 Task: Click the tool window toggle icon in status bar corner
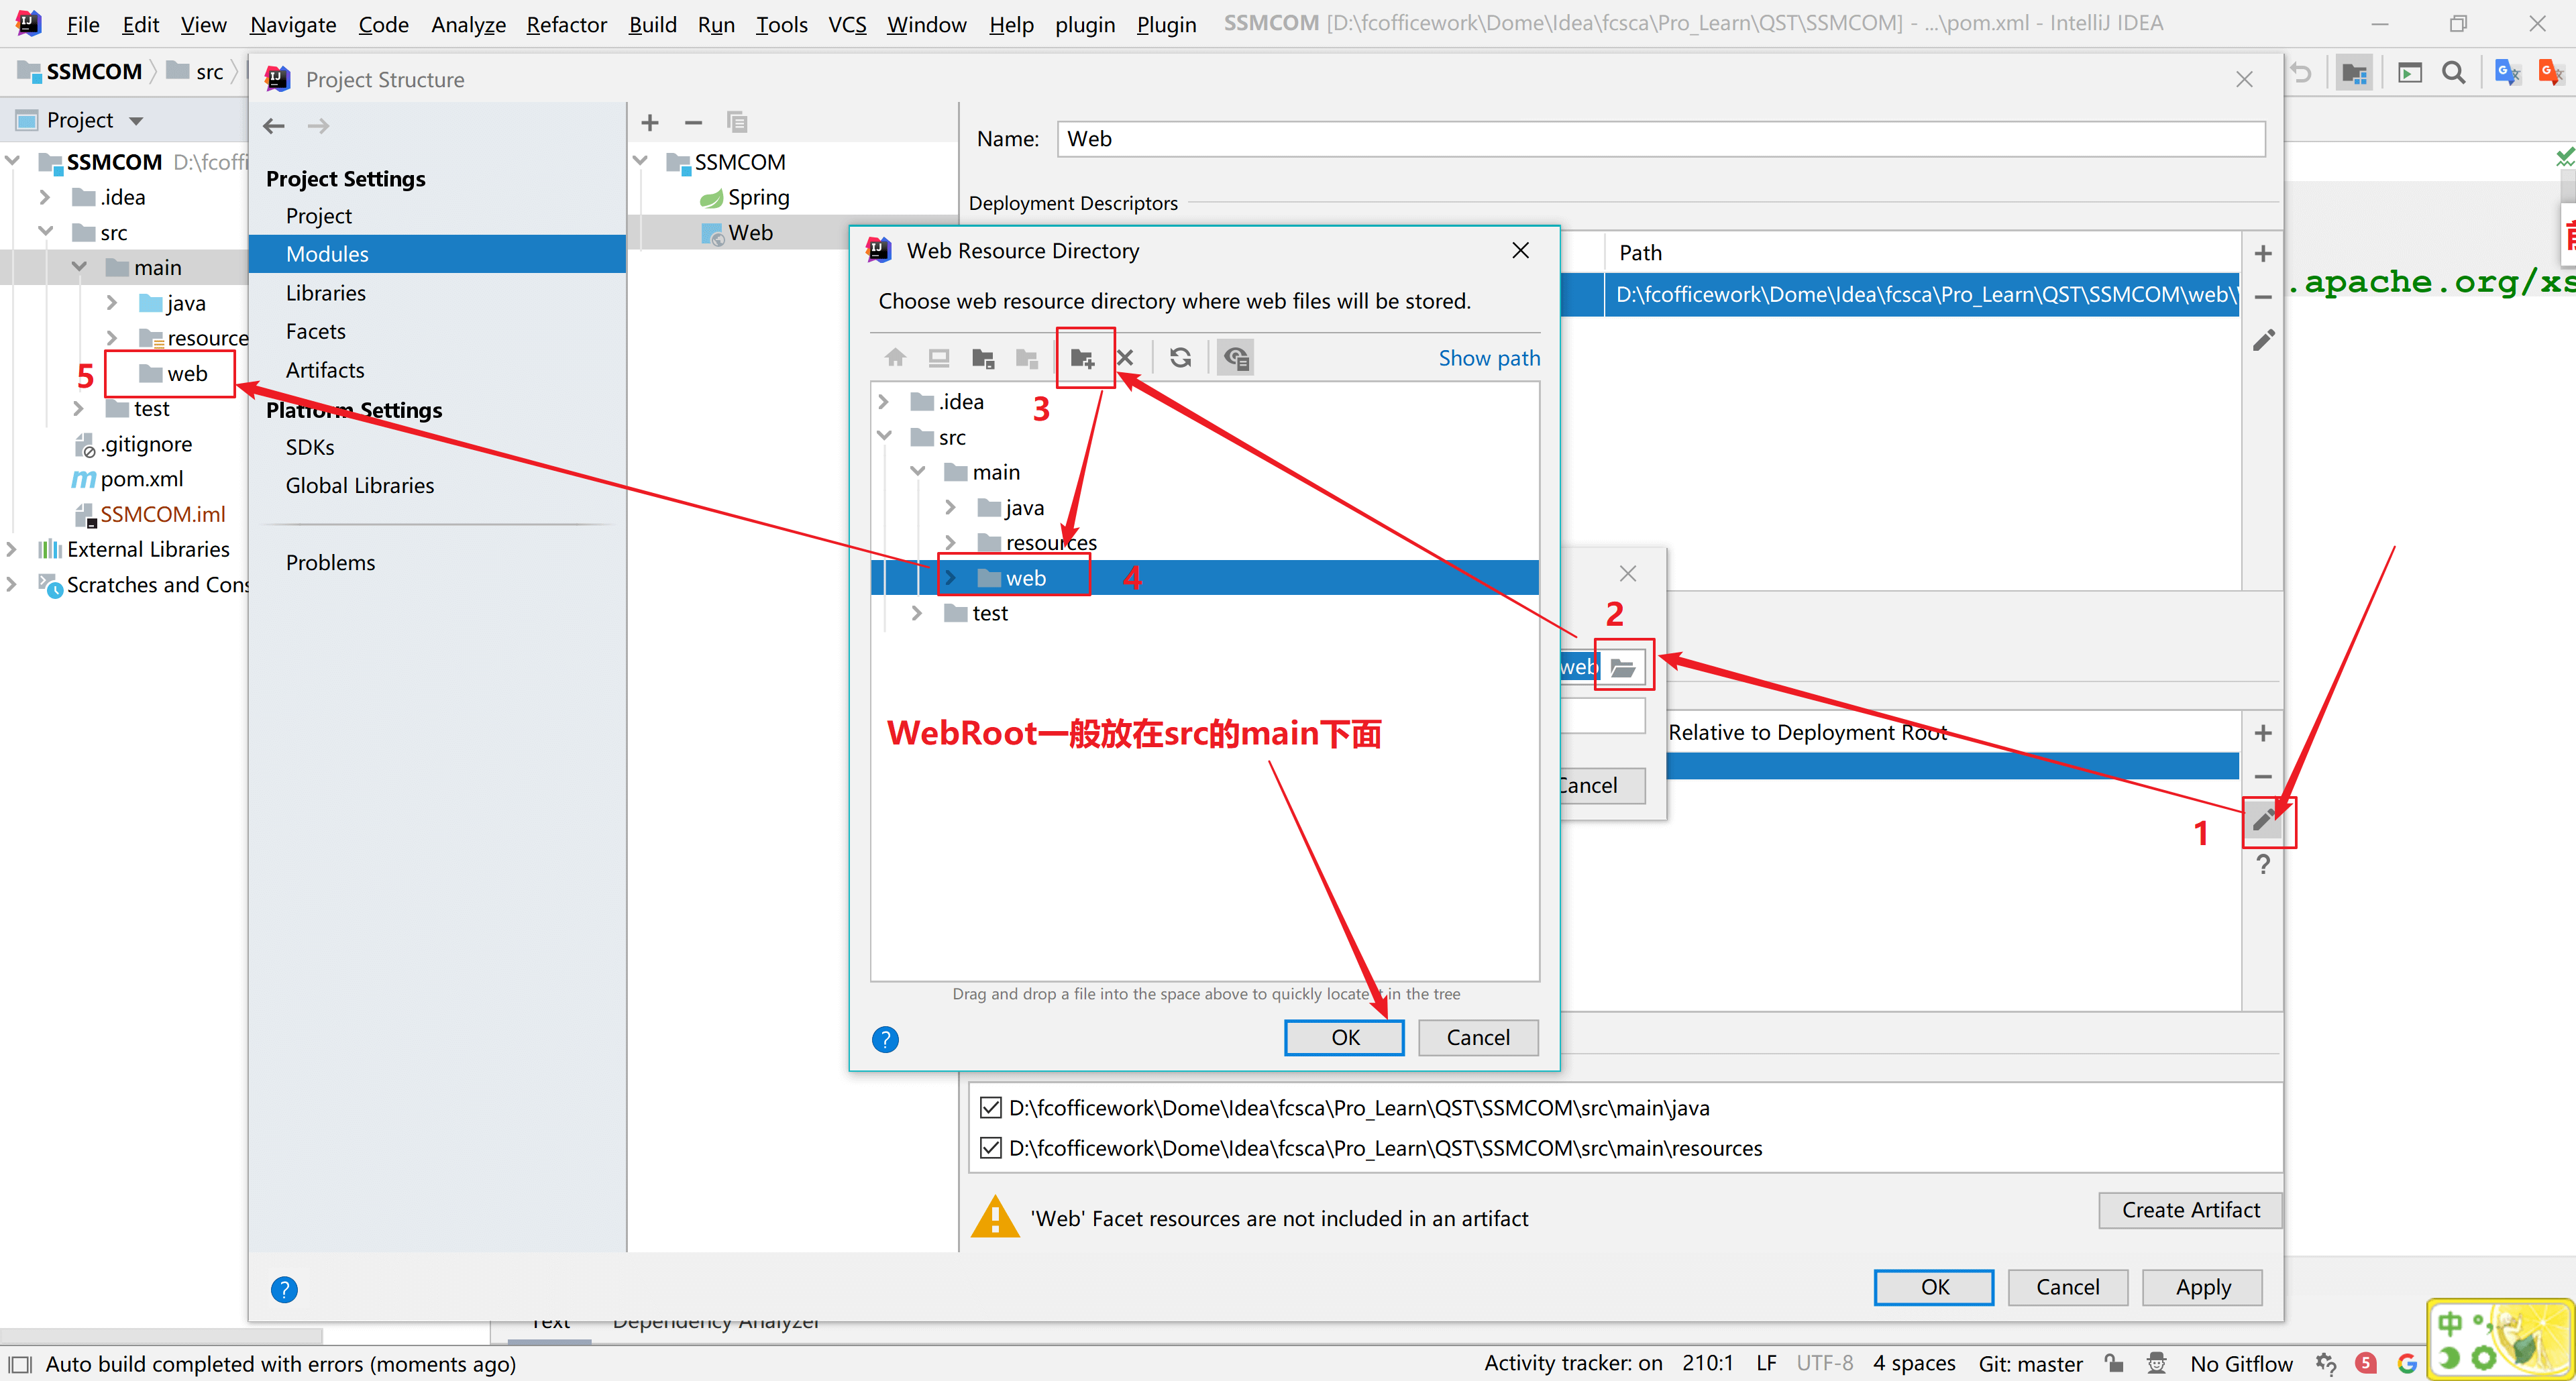pyautogui.click(x=20, y=1364)
